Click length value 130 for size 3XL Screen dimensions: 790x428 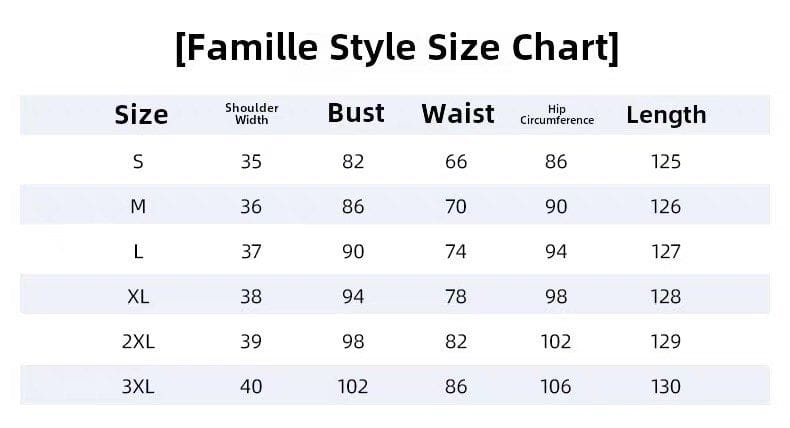pos(665,387)
